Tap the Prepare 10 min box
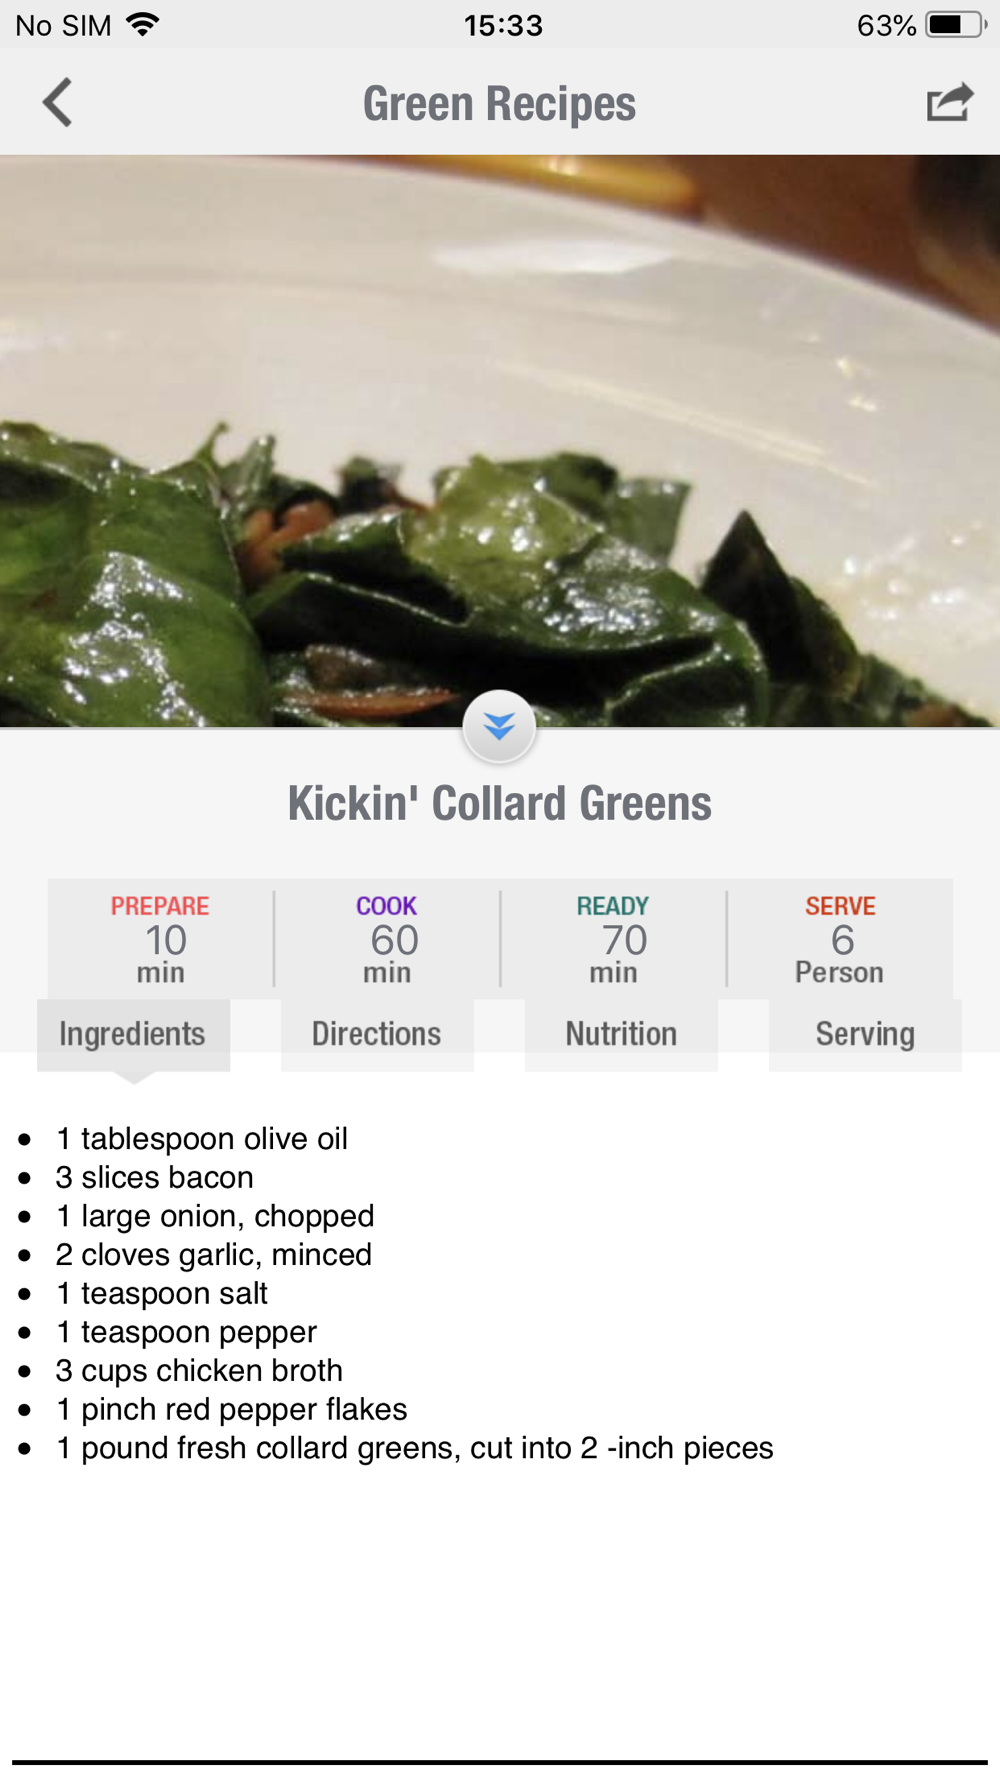1000x1778 pixels. tap(160, 939)
